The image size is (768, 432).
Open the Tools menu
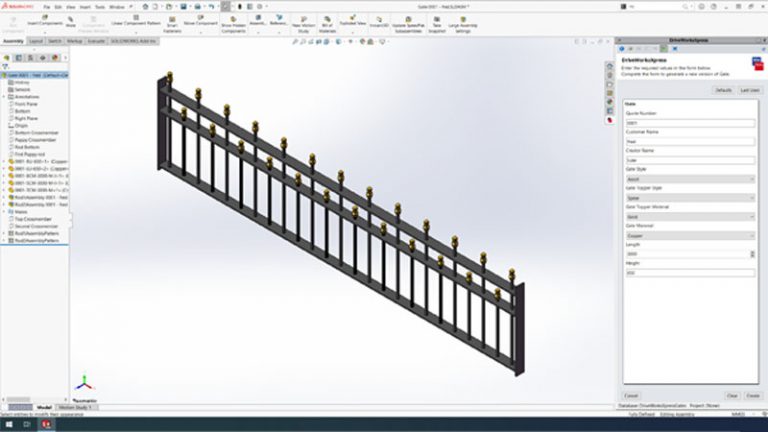pos(99,6)
